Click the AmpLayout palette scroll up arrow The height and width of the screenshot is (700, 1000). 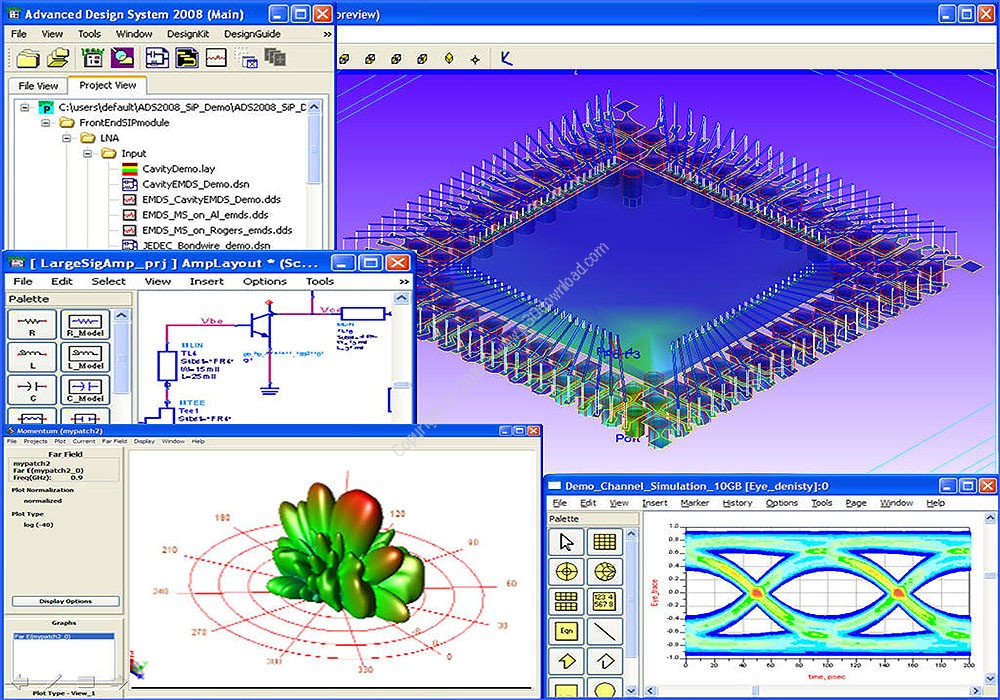[x=122, y=316]
